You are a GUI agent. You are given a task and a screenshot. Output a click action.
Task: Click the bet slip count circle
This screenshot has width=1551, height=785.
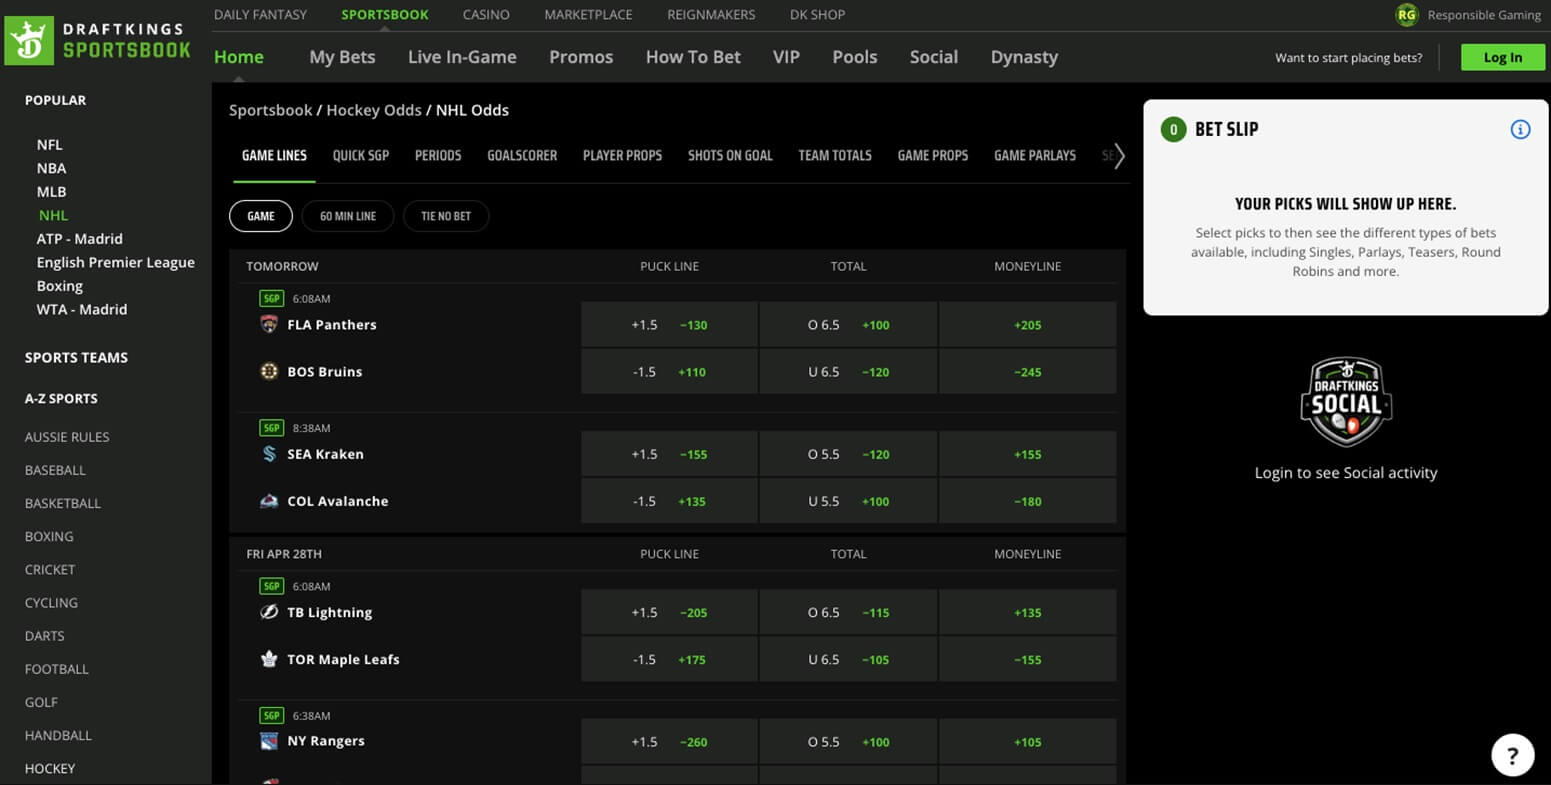point(1173,129)
